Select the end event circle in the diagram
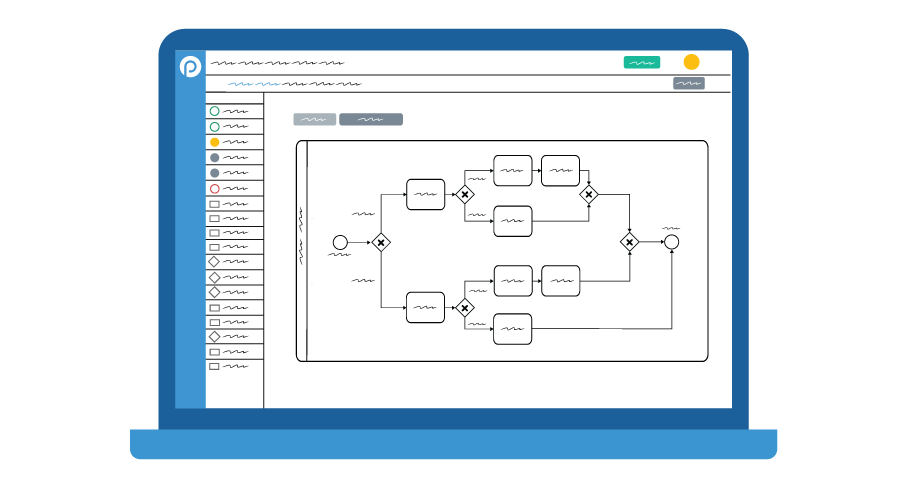Screen dimensions: 900x480 (x=672, y=242)
